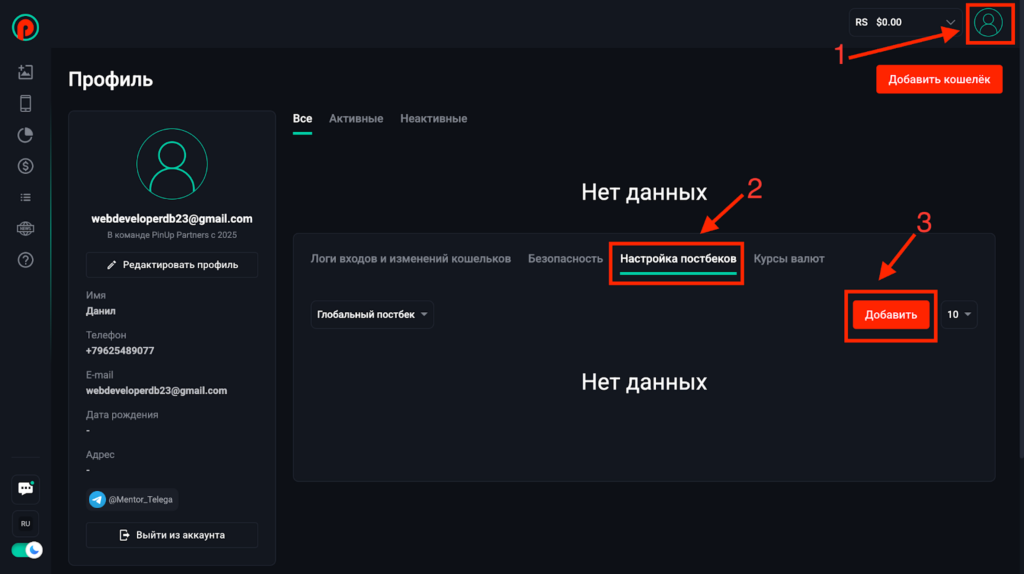Click Выйти из аккаунта button
This screenshot has height=574, width=1024.
pyautogui.click(x=172, y=535)
